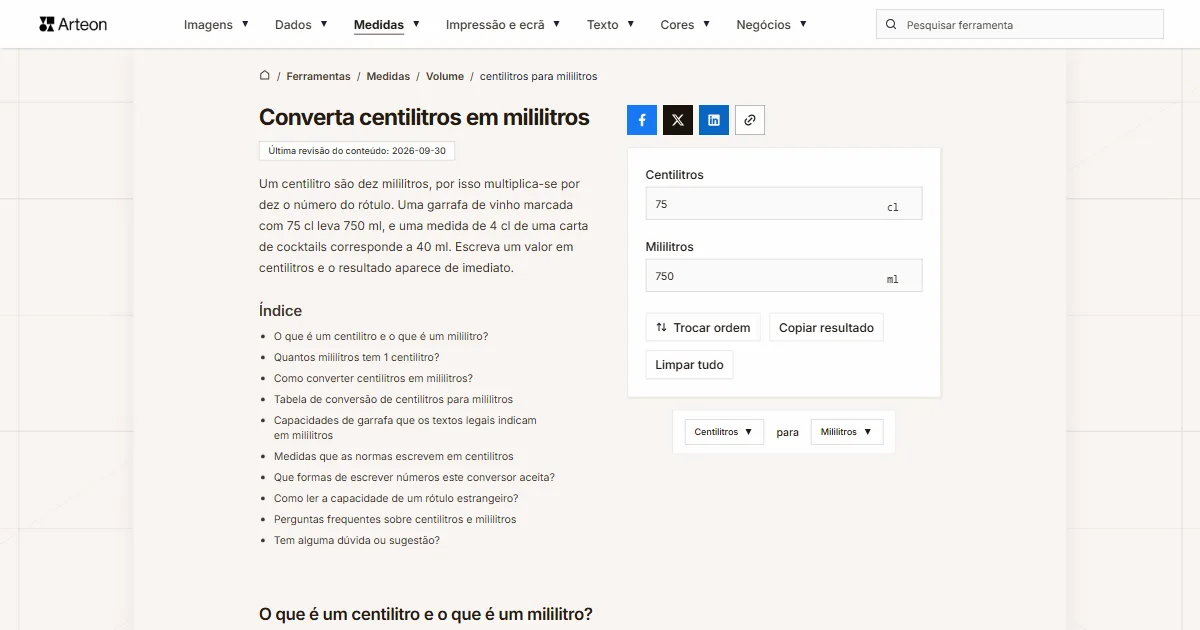The height and width of the screenshot is (630, 1200).
Task: Click 'centilitros para mililitros' breadcrumb text
Action: coord(538,76)
